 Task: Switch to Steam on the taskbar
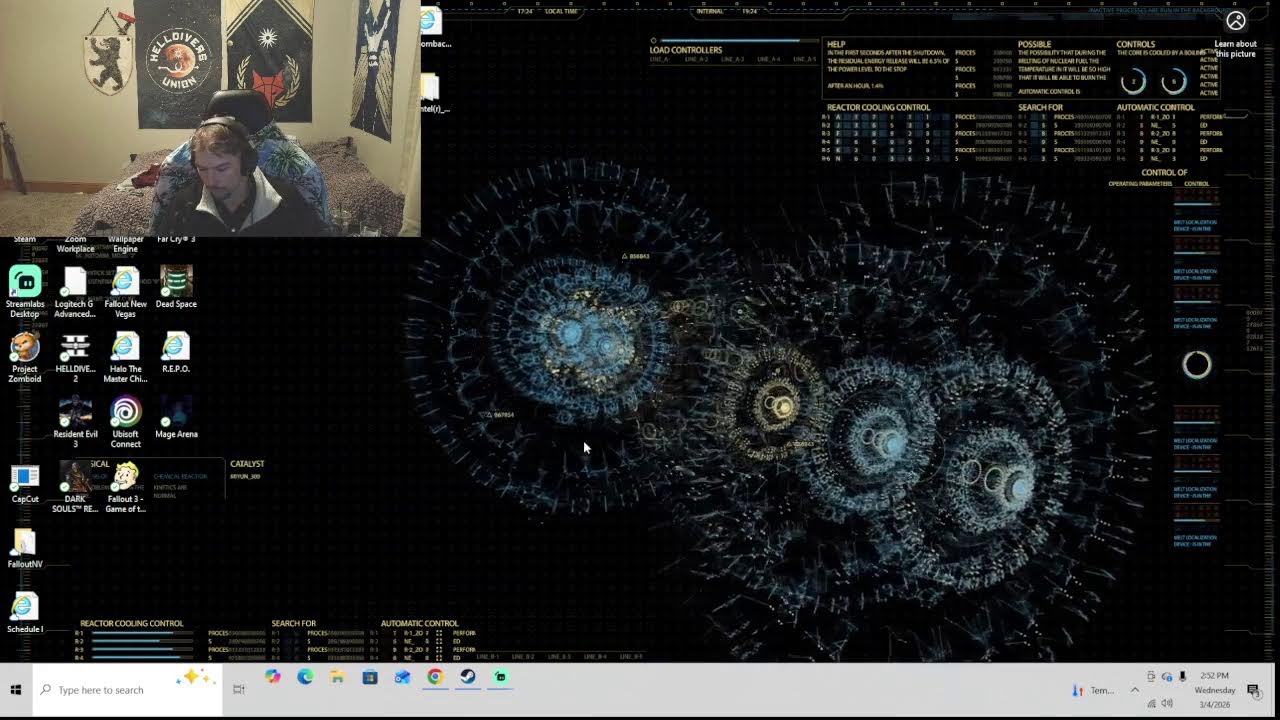tap(467, 677)
